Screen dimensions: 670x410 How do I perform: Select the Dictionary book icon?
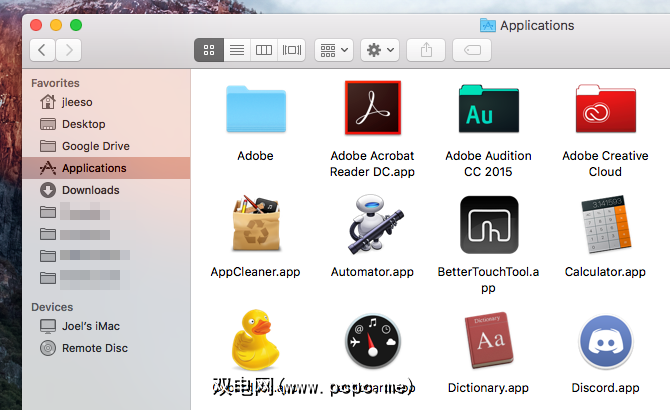pos(489,340)
